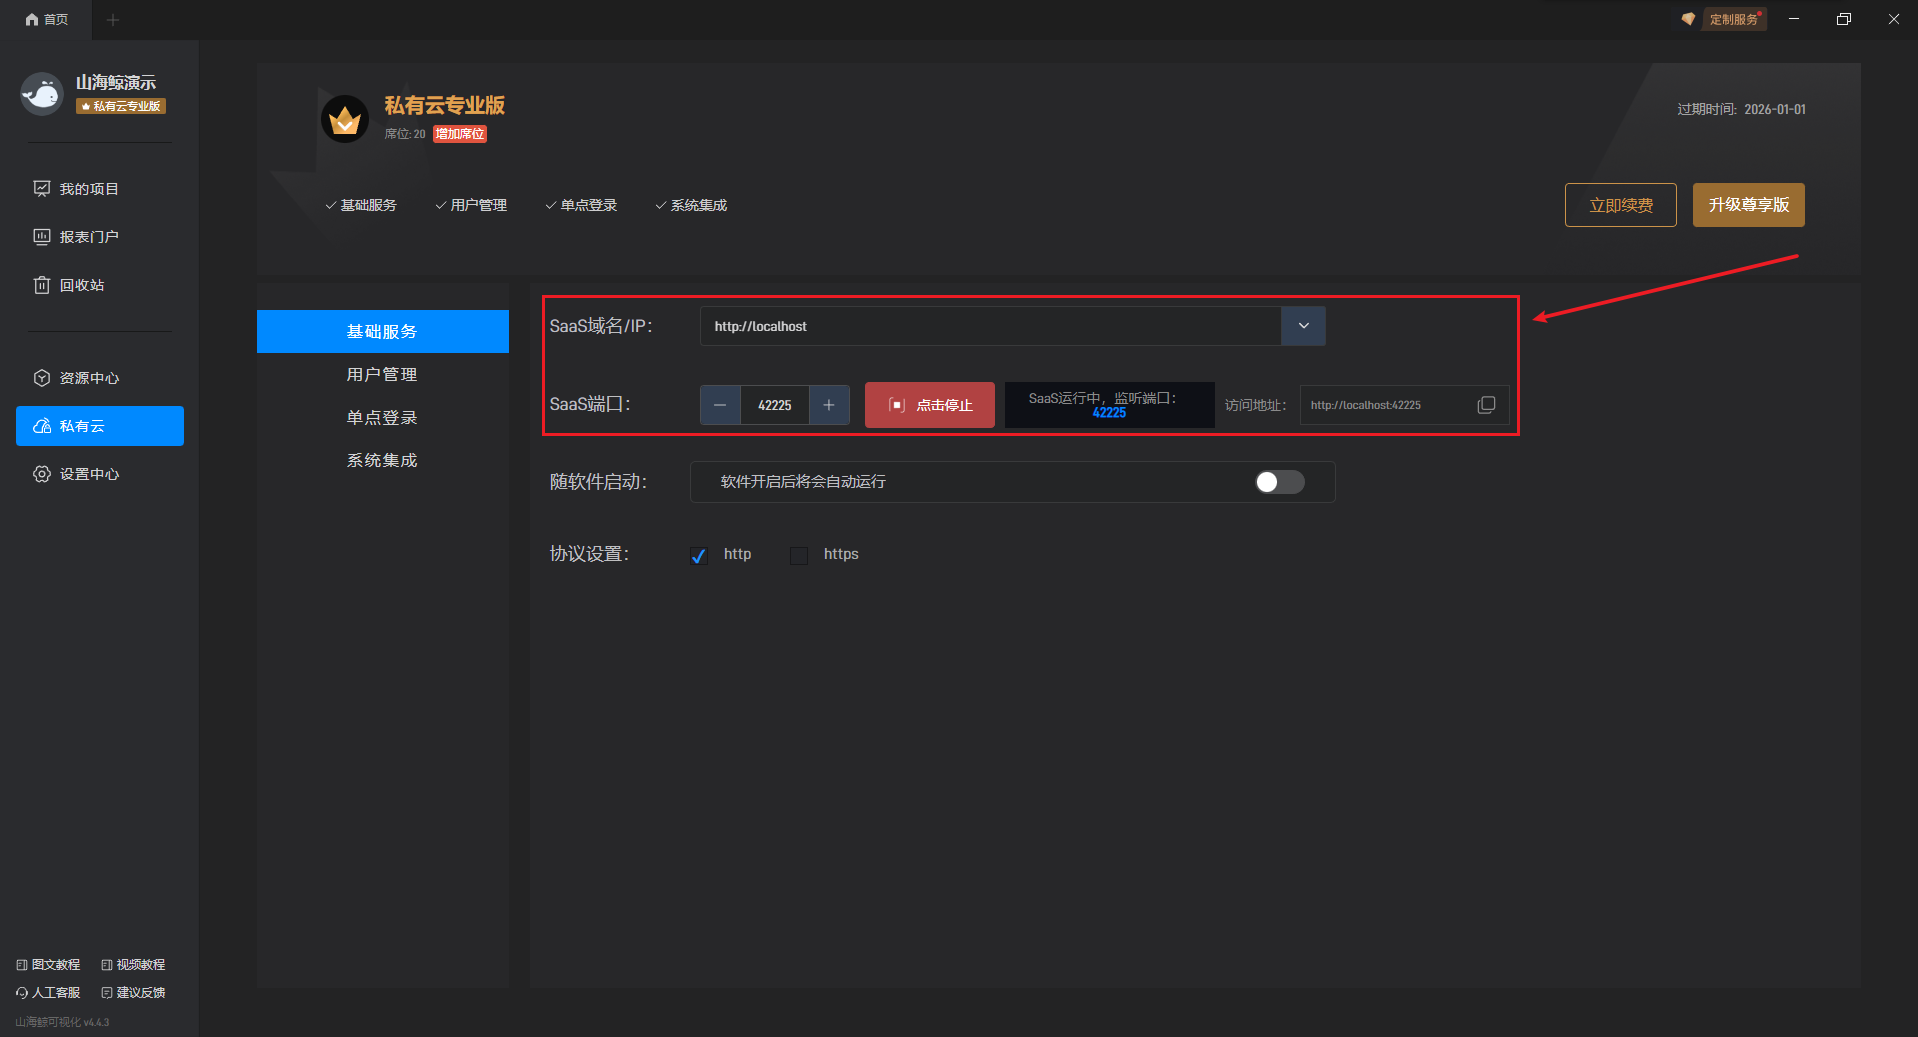Select 系统集成 section tab

[x=383, y=460]
